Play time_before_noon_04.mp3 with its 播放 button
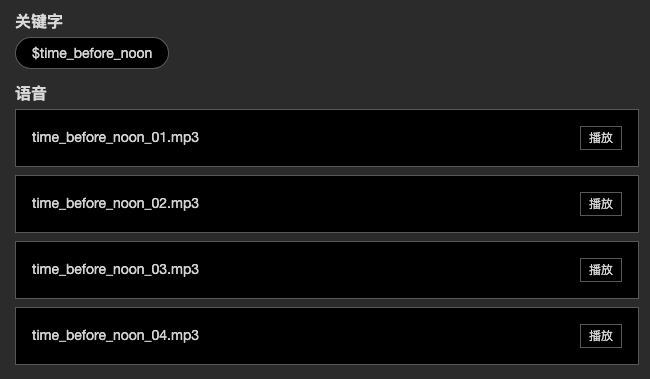Viewport: 650px width, 379px height. click(x=601, y=335)
